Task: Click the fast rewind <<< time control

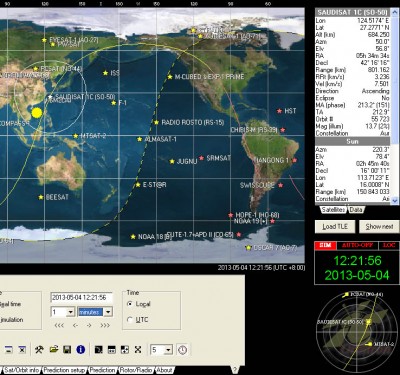Action: click(59, 325)
